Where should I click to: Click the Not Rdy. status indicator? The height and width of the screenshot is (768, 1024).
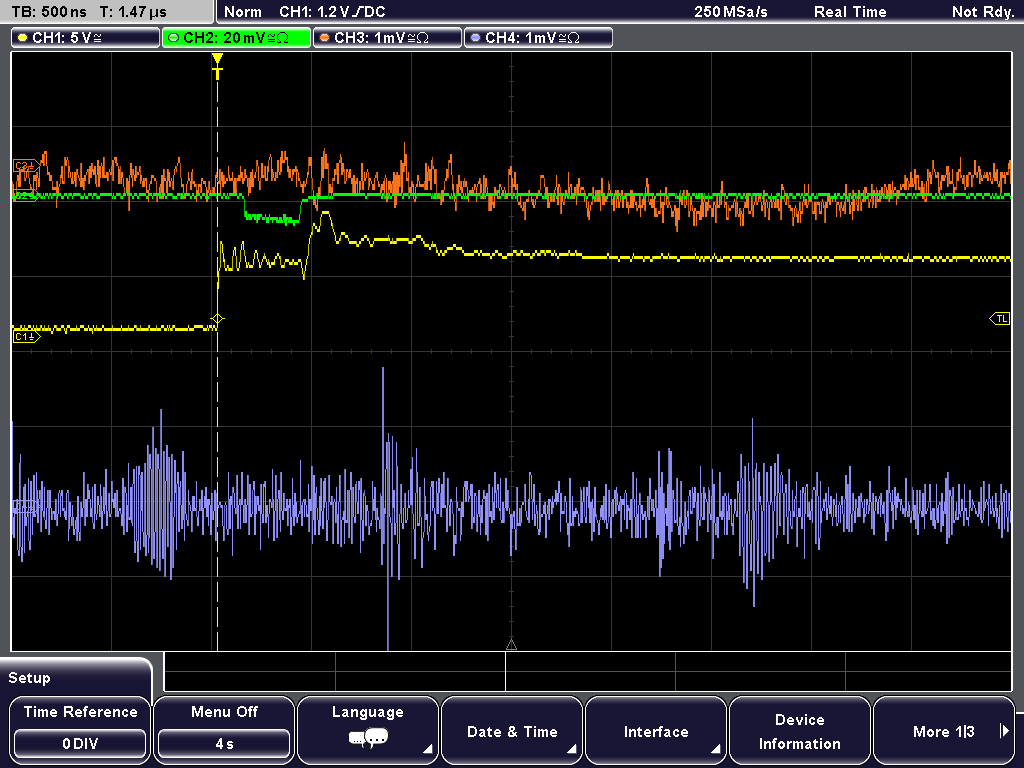tap(982, 12)
